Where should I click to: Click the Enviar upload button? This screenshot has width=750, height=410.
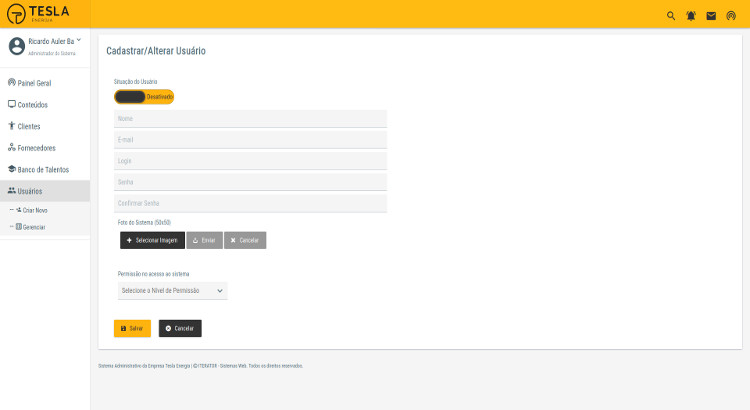point(204,240)
